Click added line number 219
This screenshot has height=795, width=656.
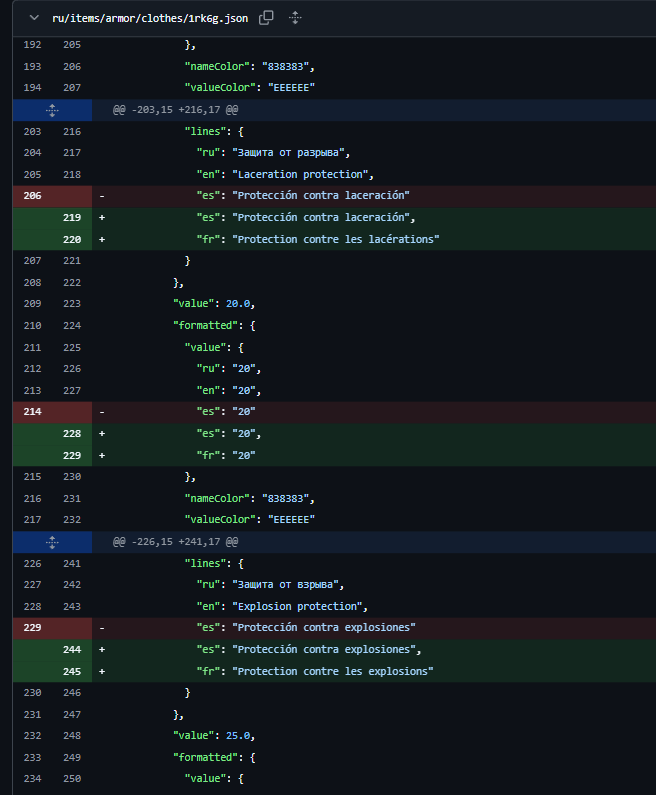coord(72,218)
